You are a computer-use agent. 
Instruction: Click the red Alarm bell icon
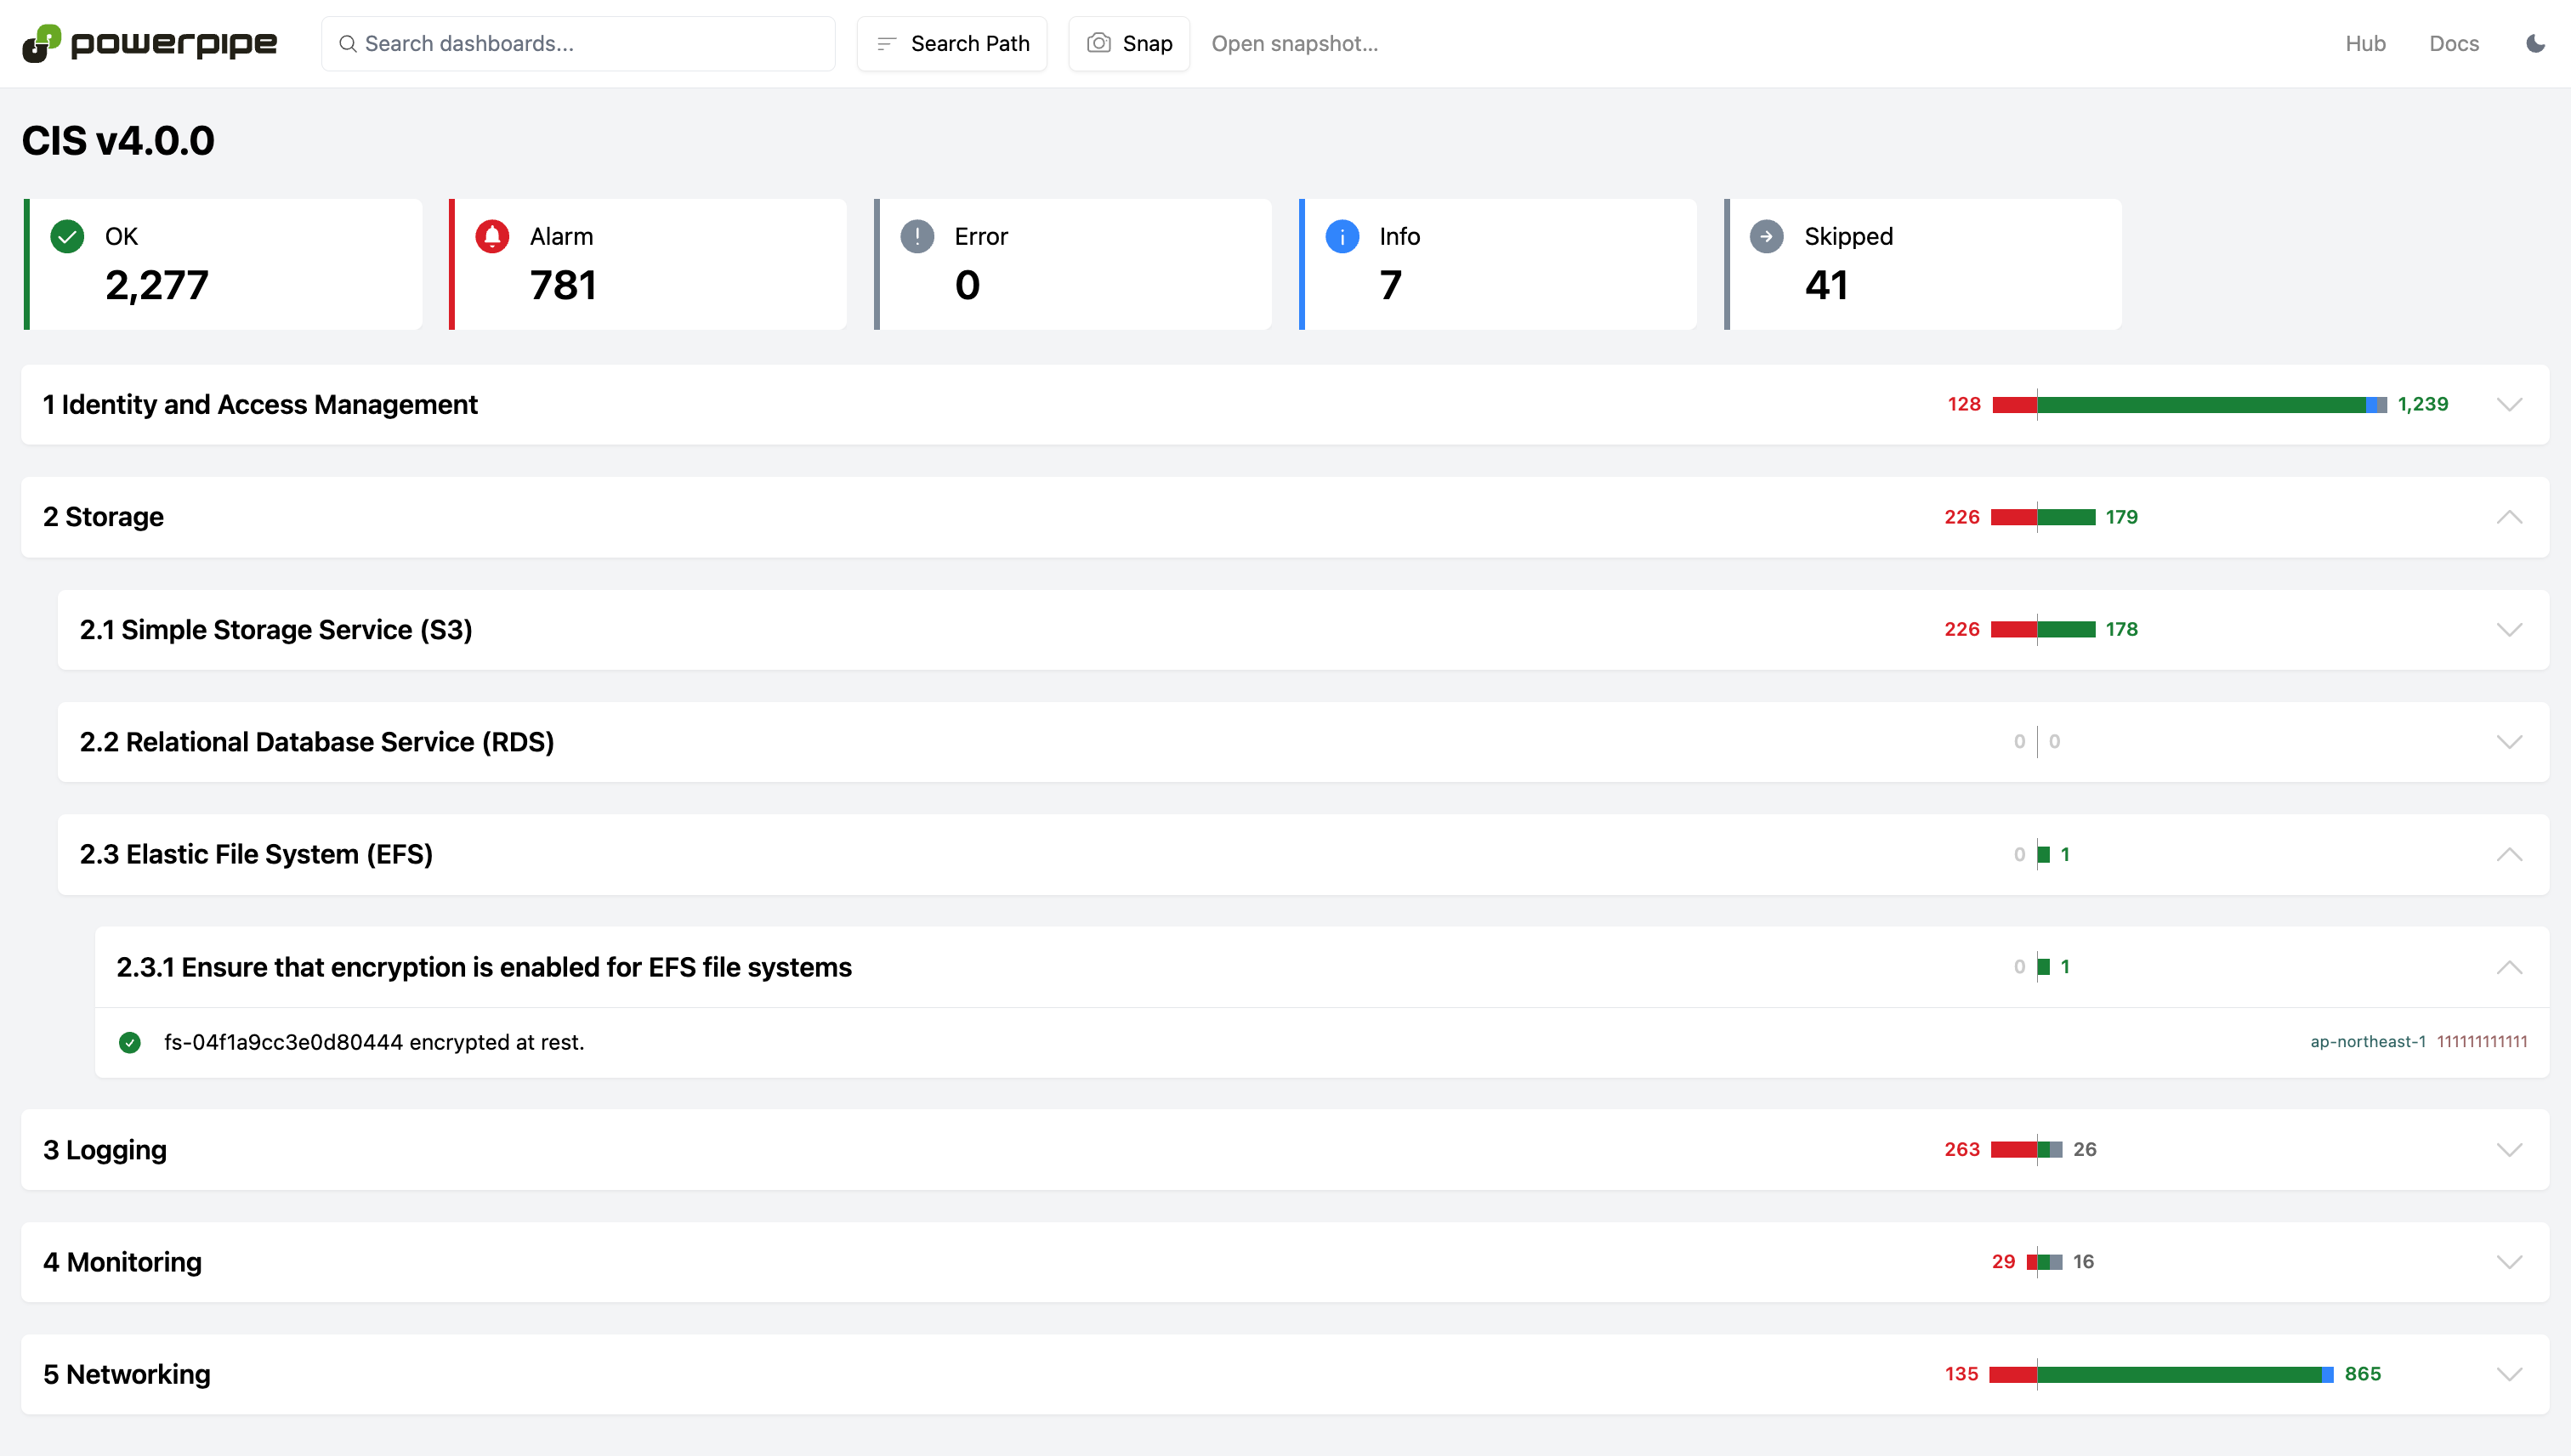(x=492, y=236)
